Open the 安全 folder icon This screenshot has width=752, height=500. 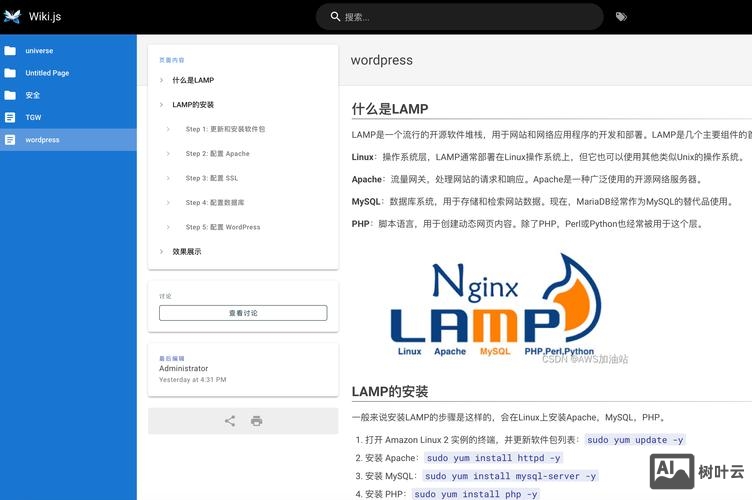pos(10,95)
